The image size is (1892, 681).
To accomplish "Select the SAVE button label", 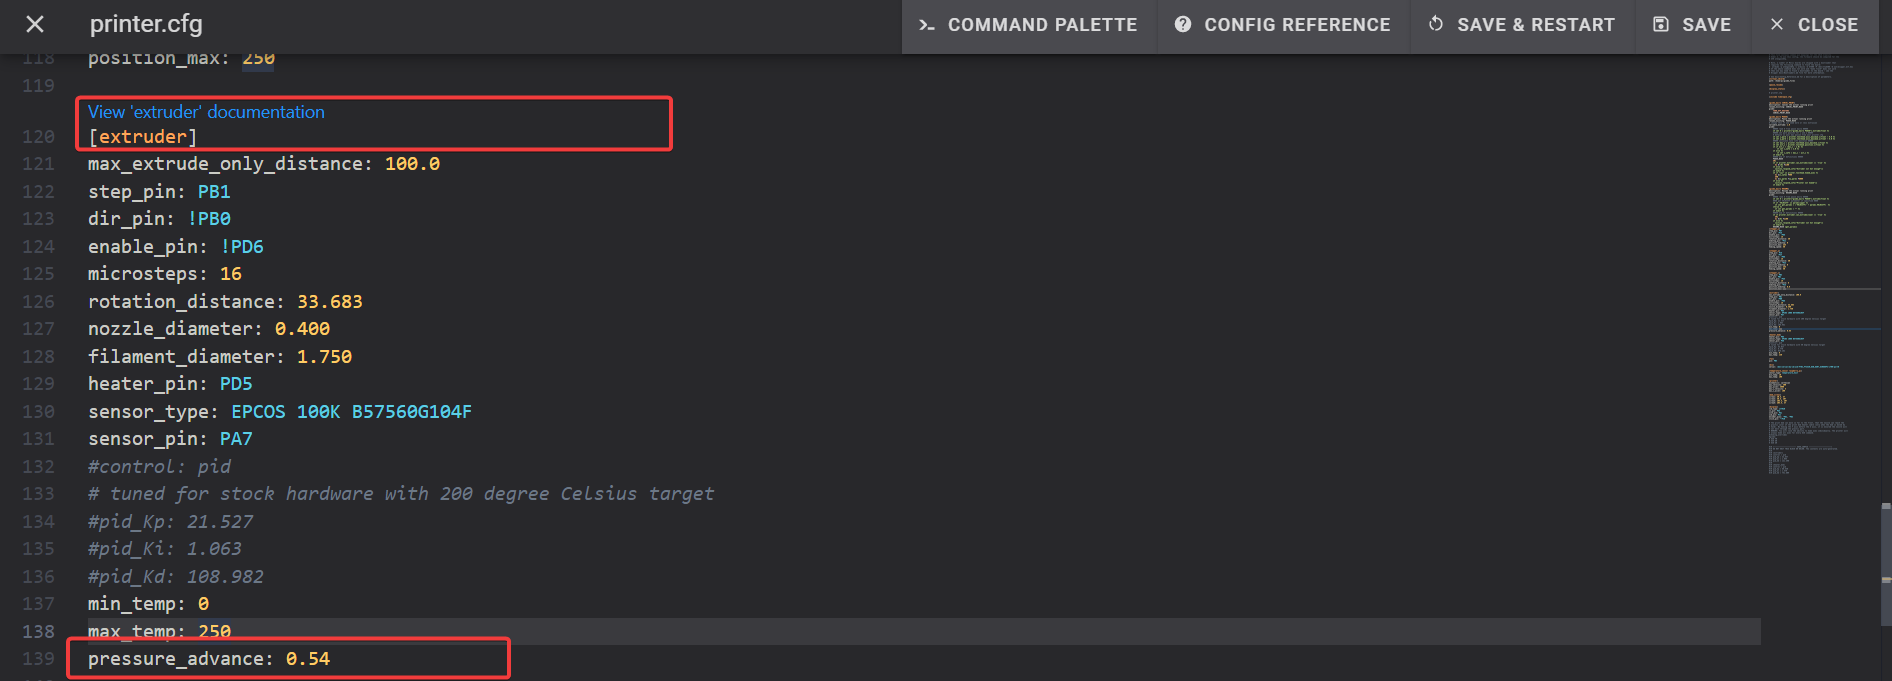I will [x=1706, y=25].
